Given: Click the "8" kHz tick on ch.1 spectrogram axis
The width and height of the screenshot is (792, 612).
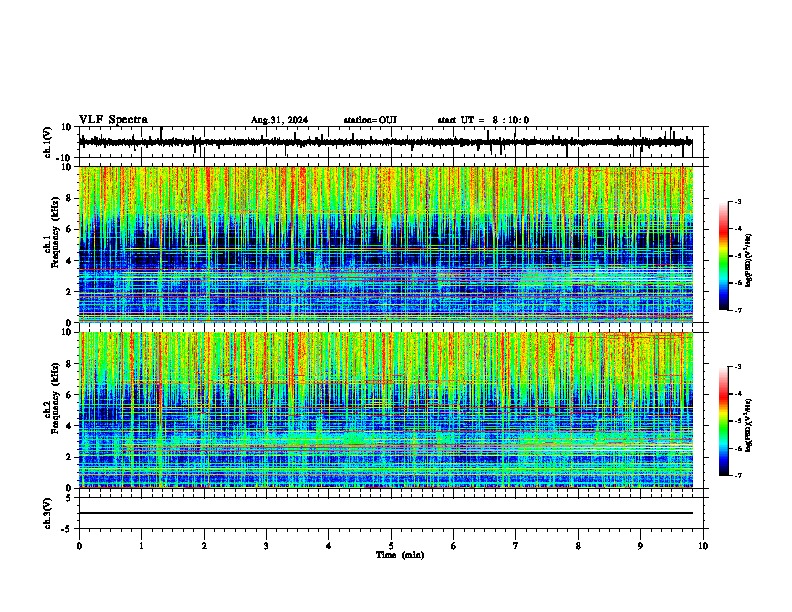Looking at the screenshot, I should pos(70,198).
